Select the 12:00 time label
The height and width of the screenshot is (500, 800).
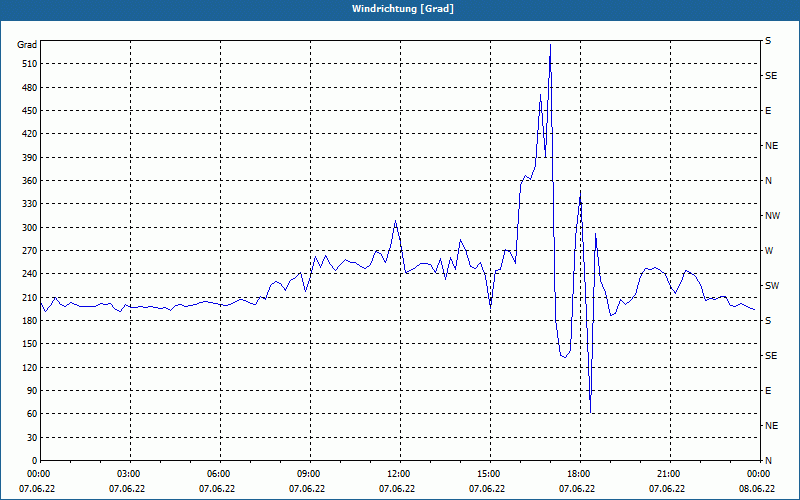pos(399,473)
